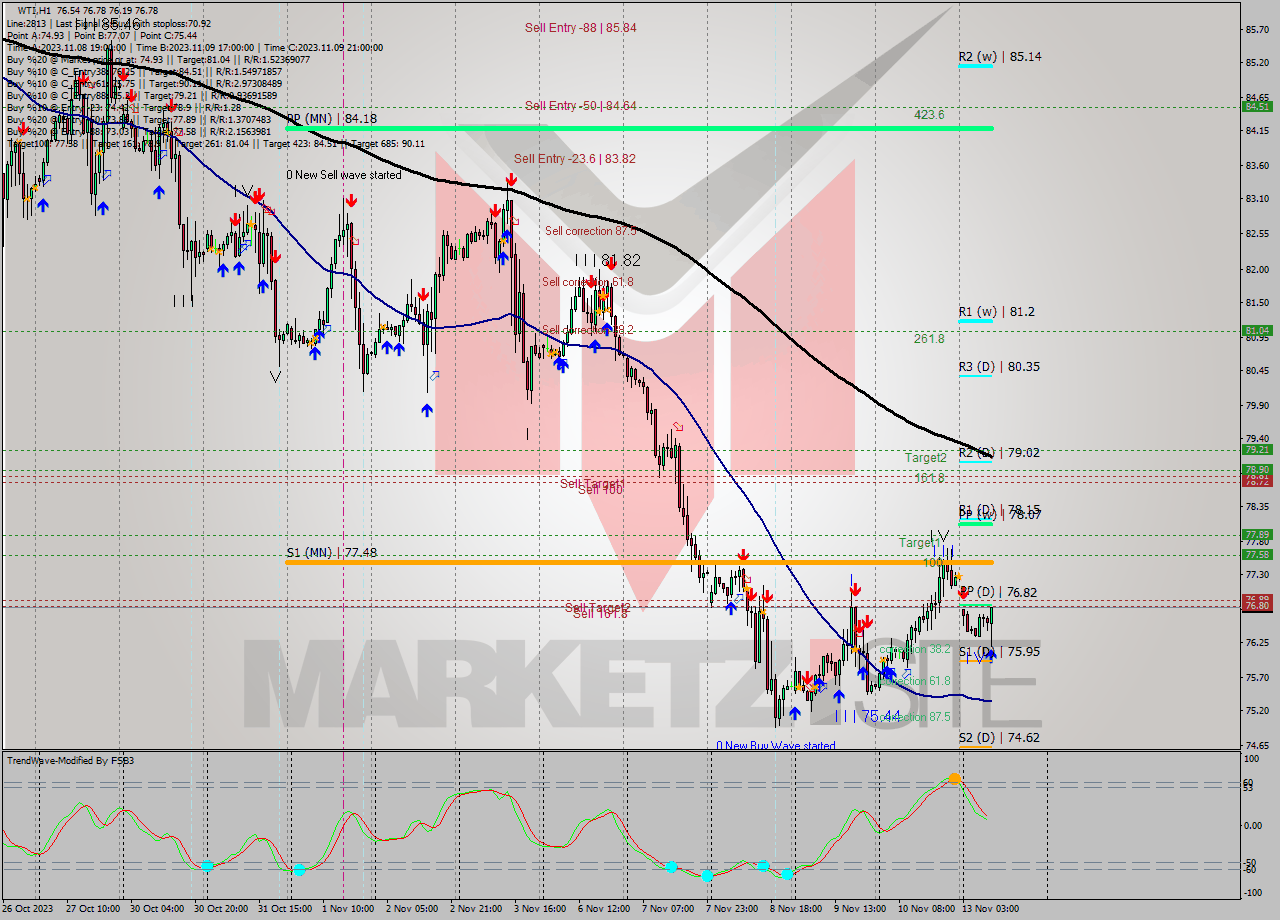Click the "Sell Target2" label
The image size is (1280, 920).
coord(598,608)
